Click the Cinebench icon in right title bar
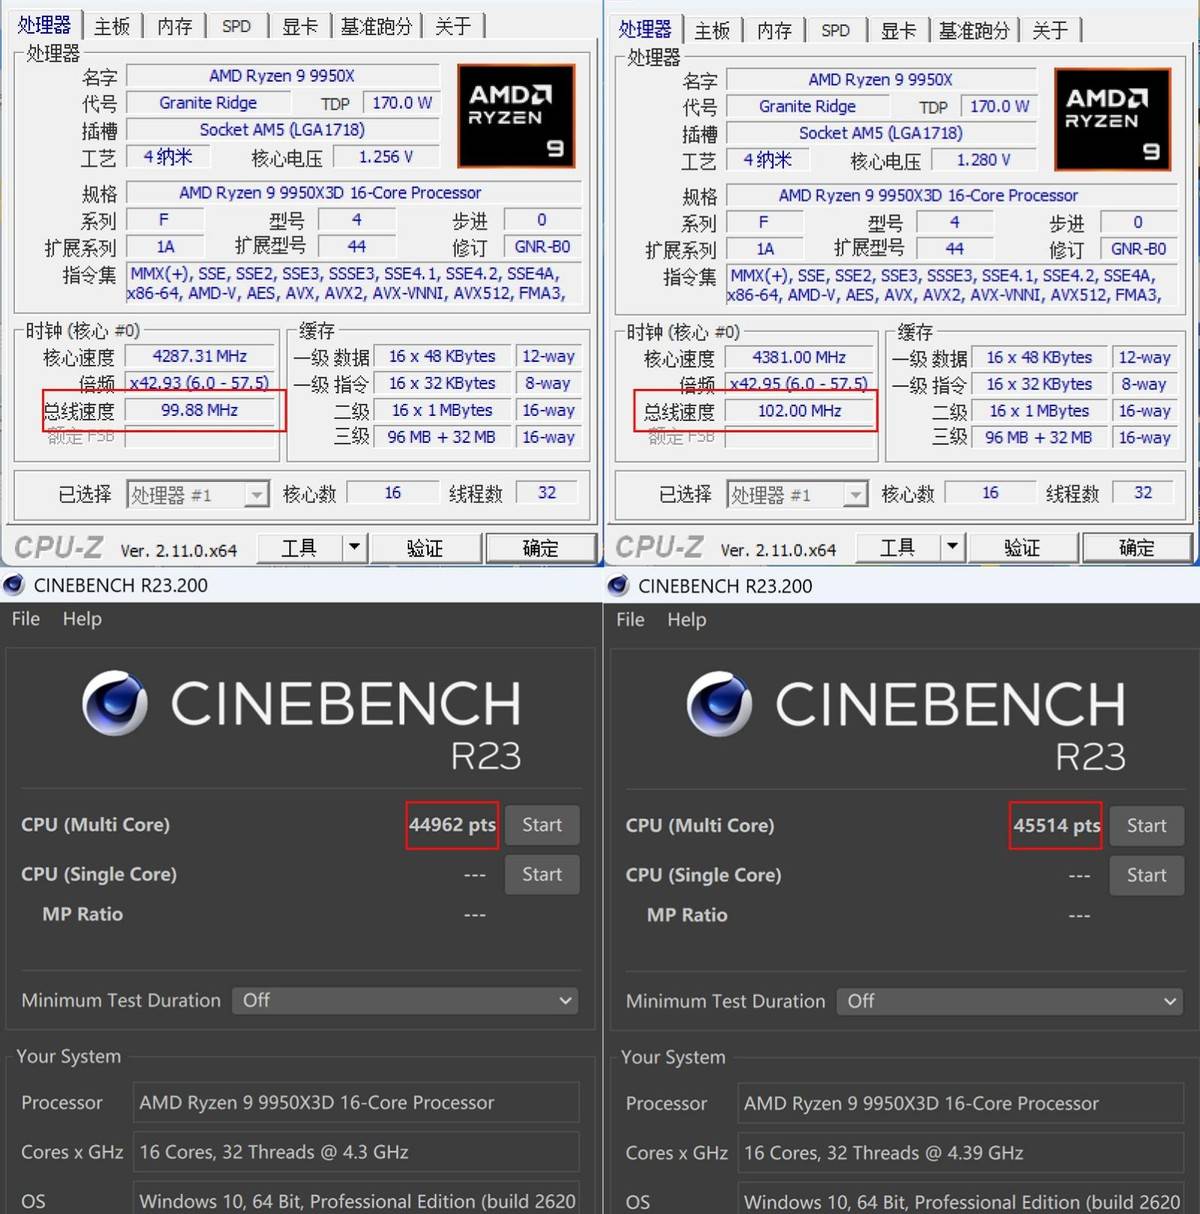This screenshot has width=1200, height=1214. 618,585
